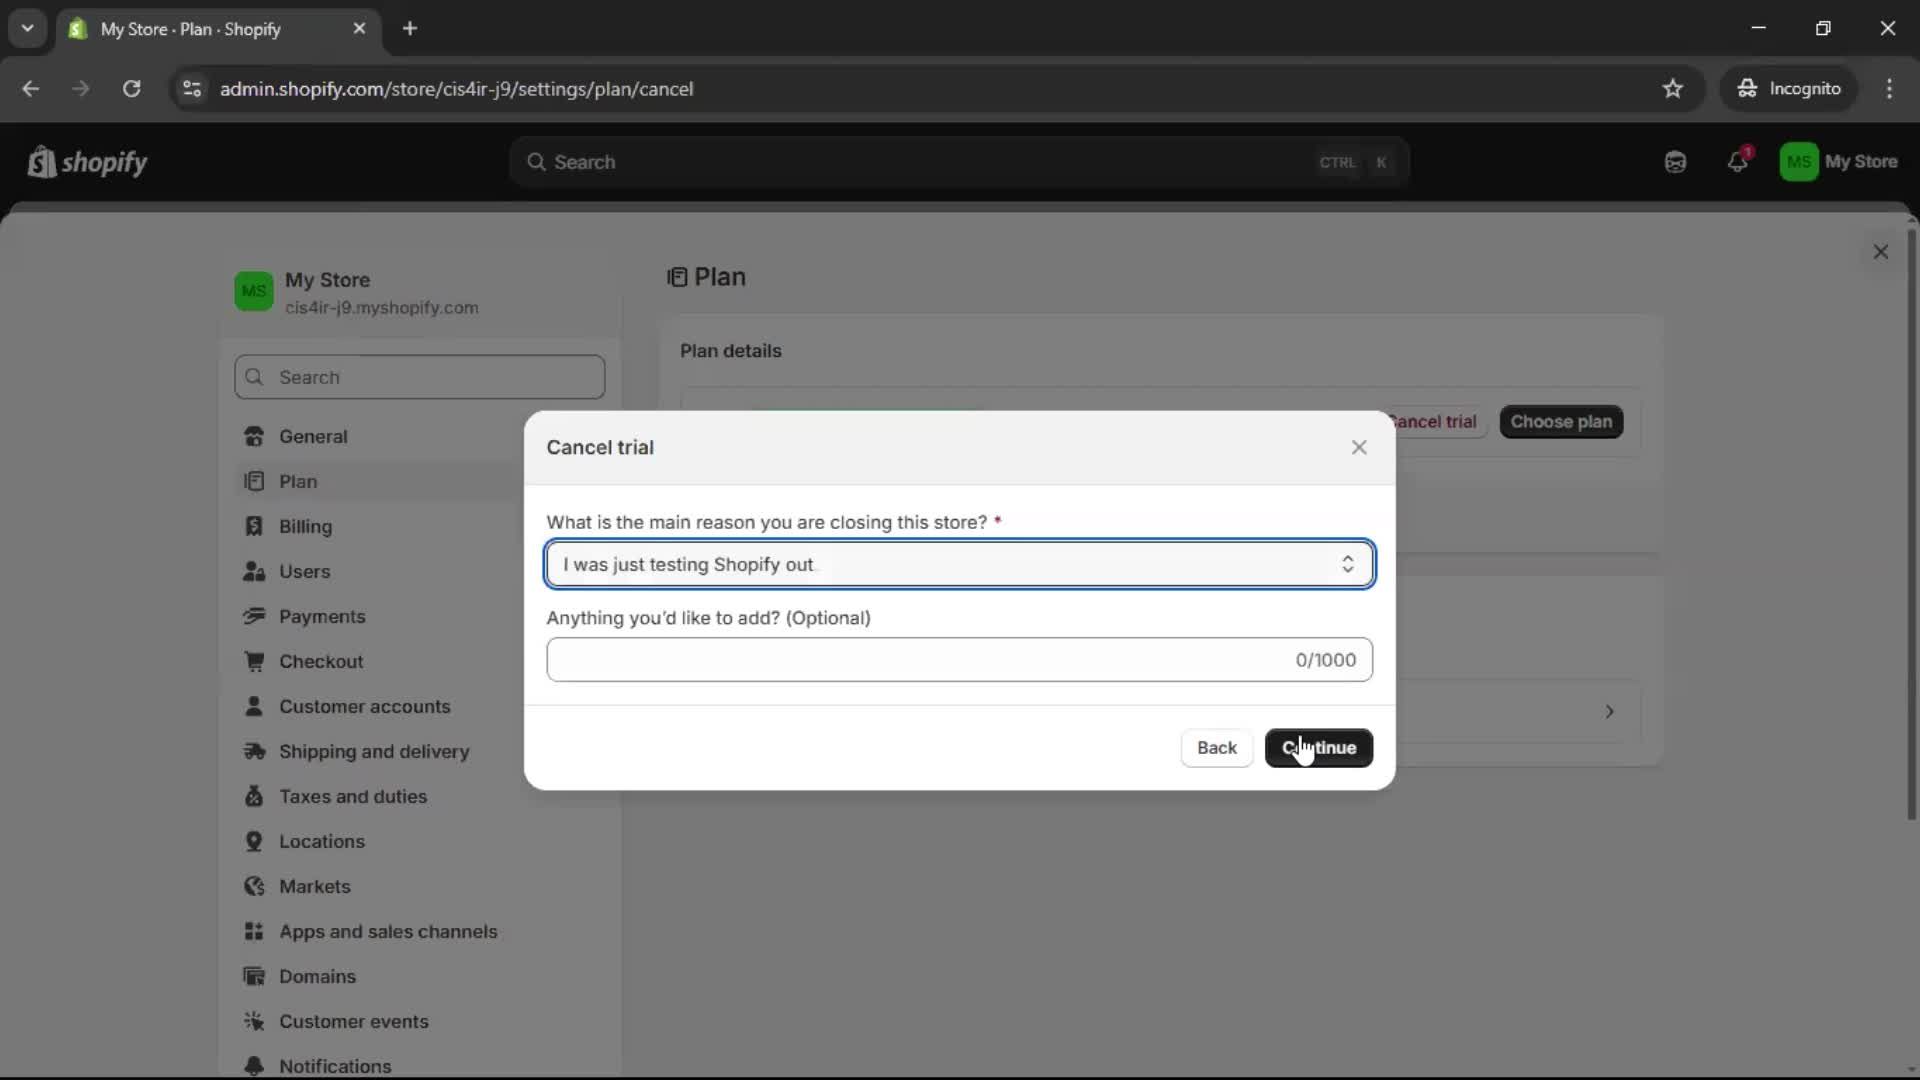Open Customer accounts settings
This screenshot has height=1080, width=1920.
366,706
